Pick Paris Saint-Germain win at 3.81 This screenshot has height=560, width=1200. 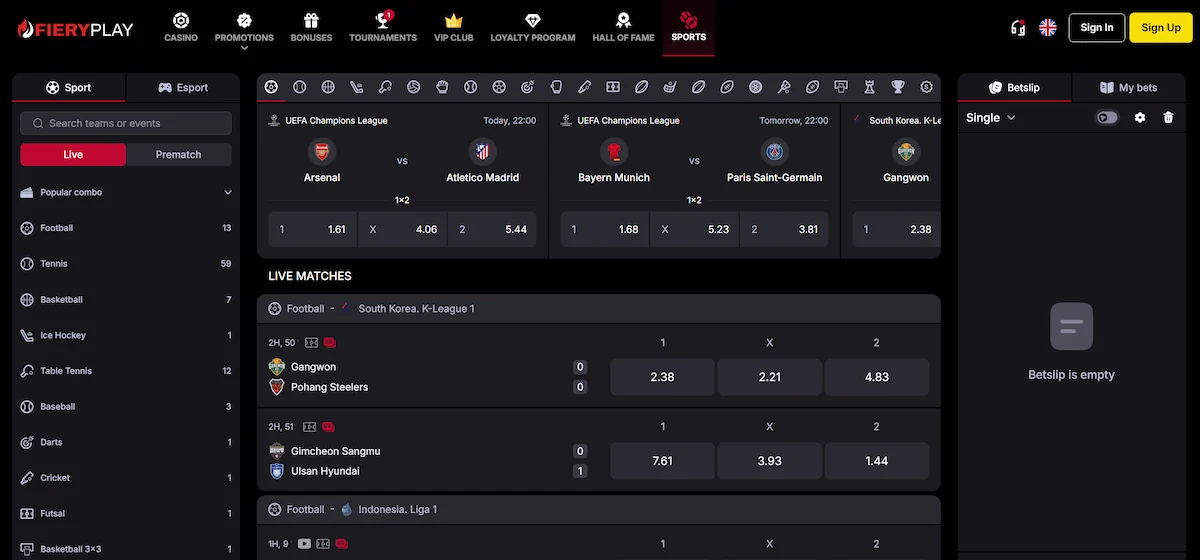(x=784, y=229)
